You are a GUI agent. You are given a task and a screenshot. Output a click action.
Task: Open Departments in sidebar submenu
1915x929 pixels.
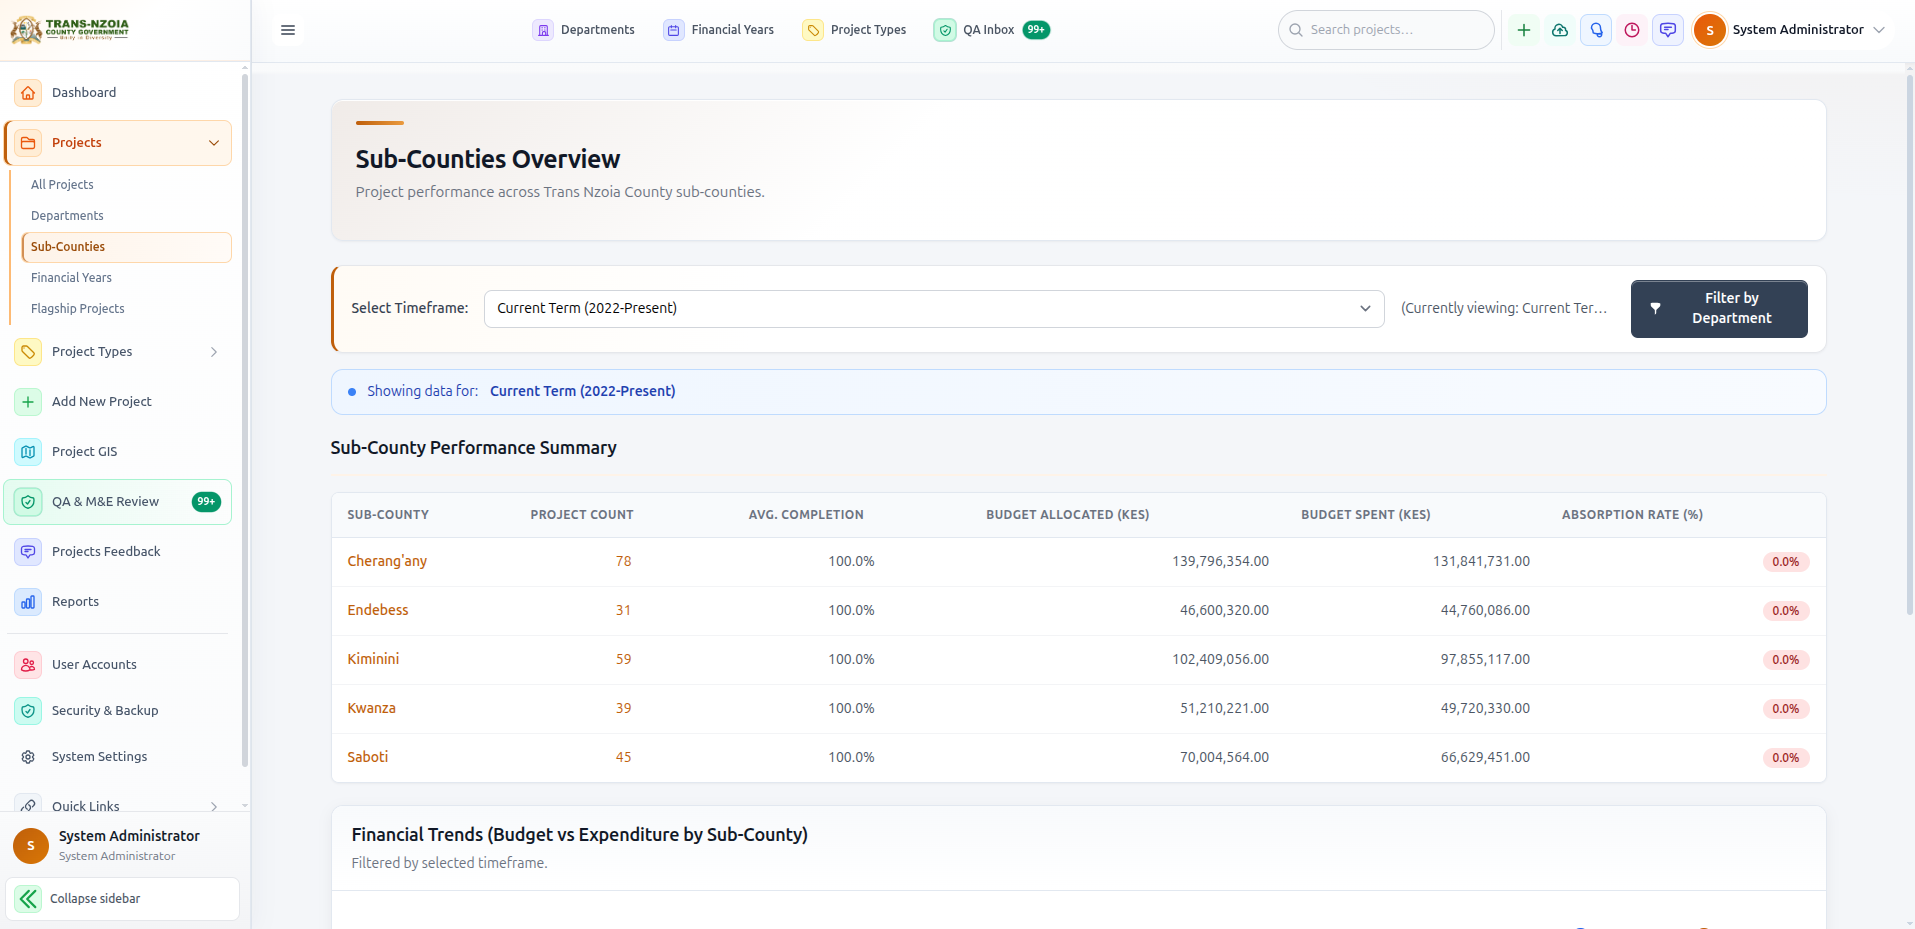point(67,216)
